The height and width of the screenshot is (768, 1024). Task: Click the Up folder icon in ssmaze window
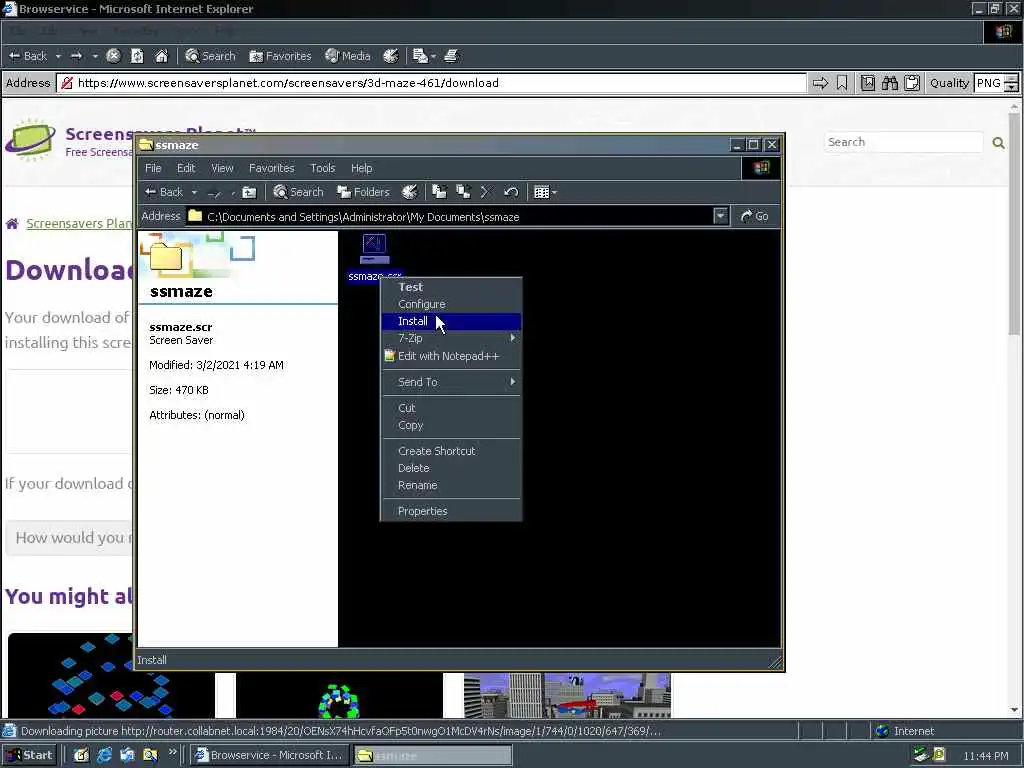[249, 192]
